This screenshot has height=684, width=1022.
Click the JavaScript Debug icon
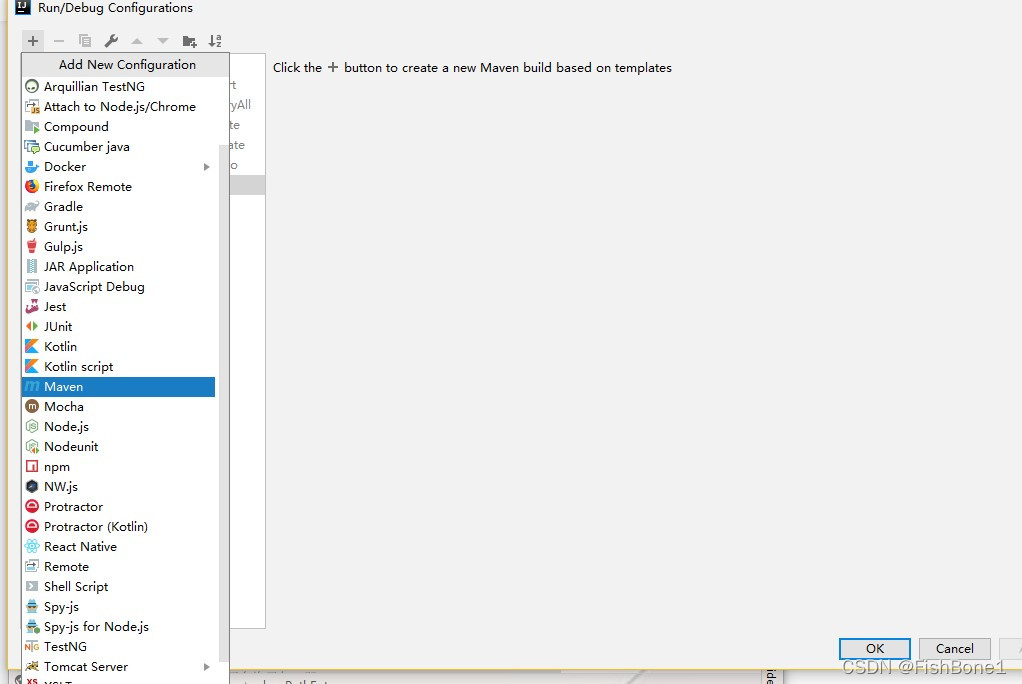32,287
